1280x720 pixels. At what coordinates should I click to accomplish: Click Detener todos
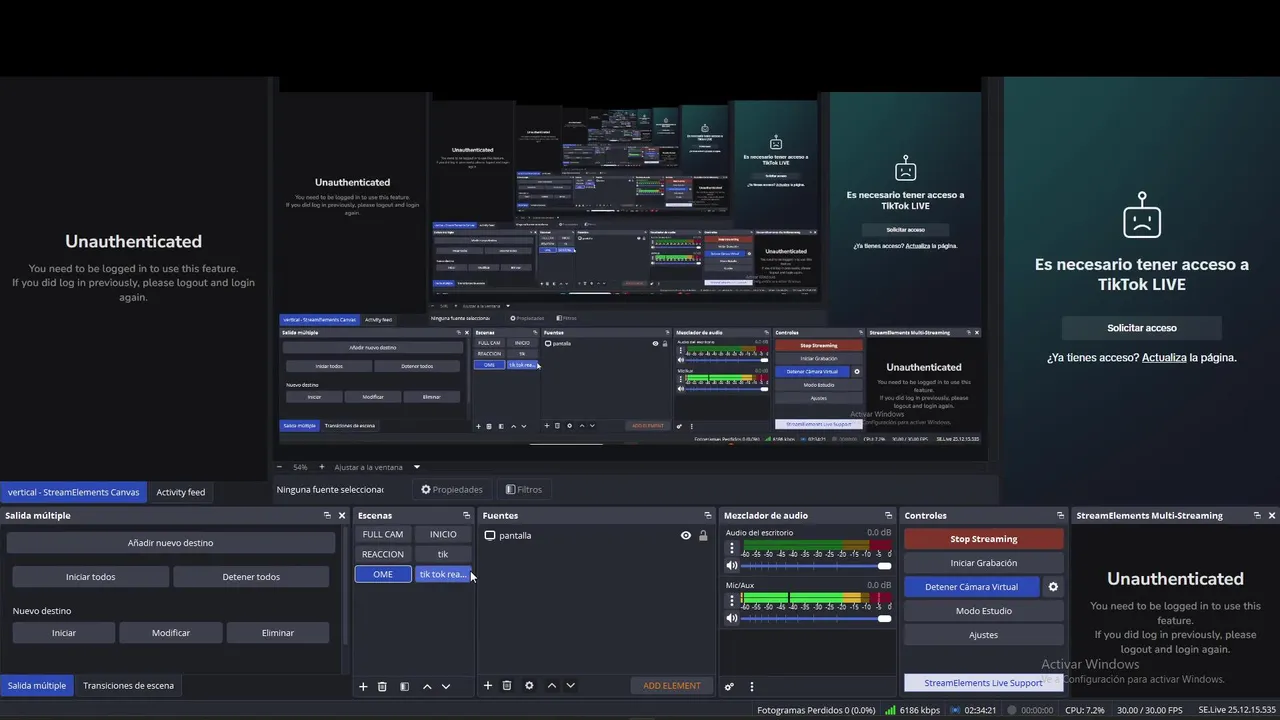[251, 577]
